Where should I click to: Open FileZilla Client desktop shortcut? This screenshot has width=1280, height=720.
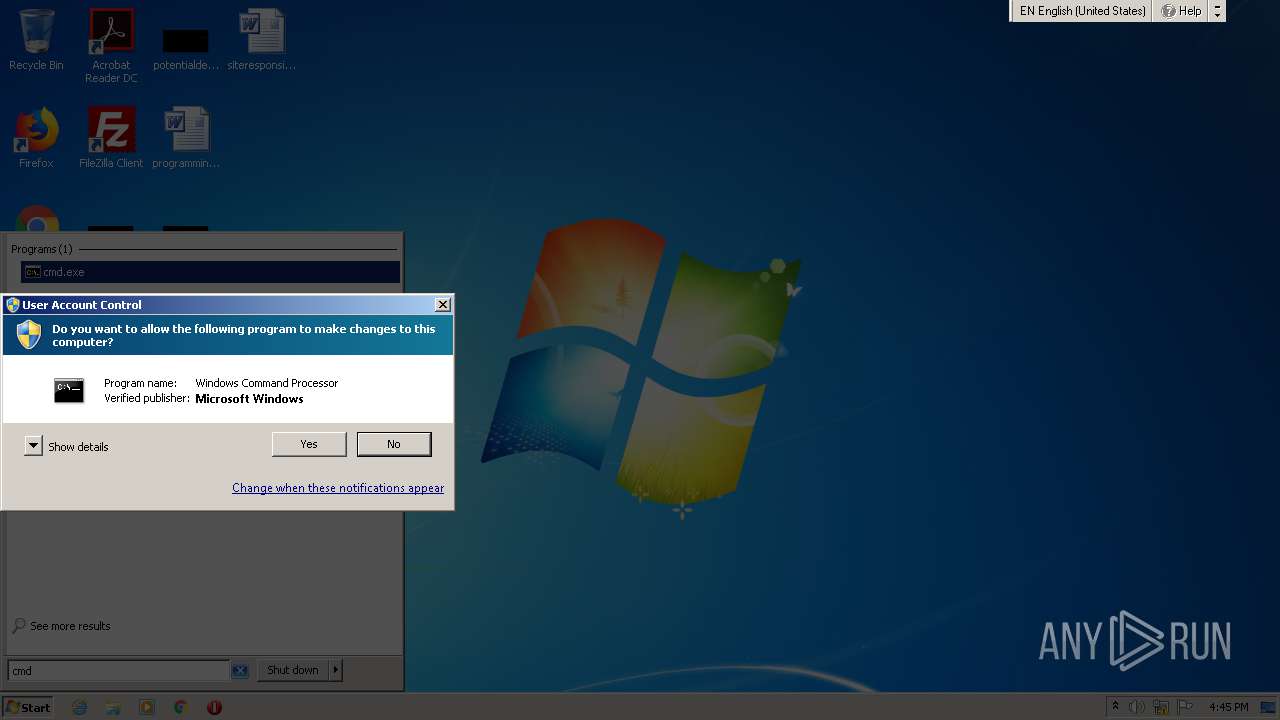(x=111, y=138)
